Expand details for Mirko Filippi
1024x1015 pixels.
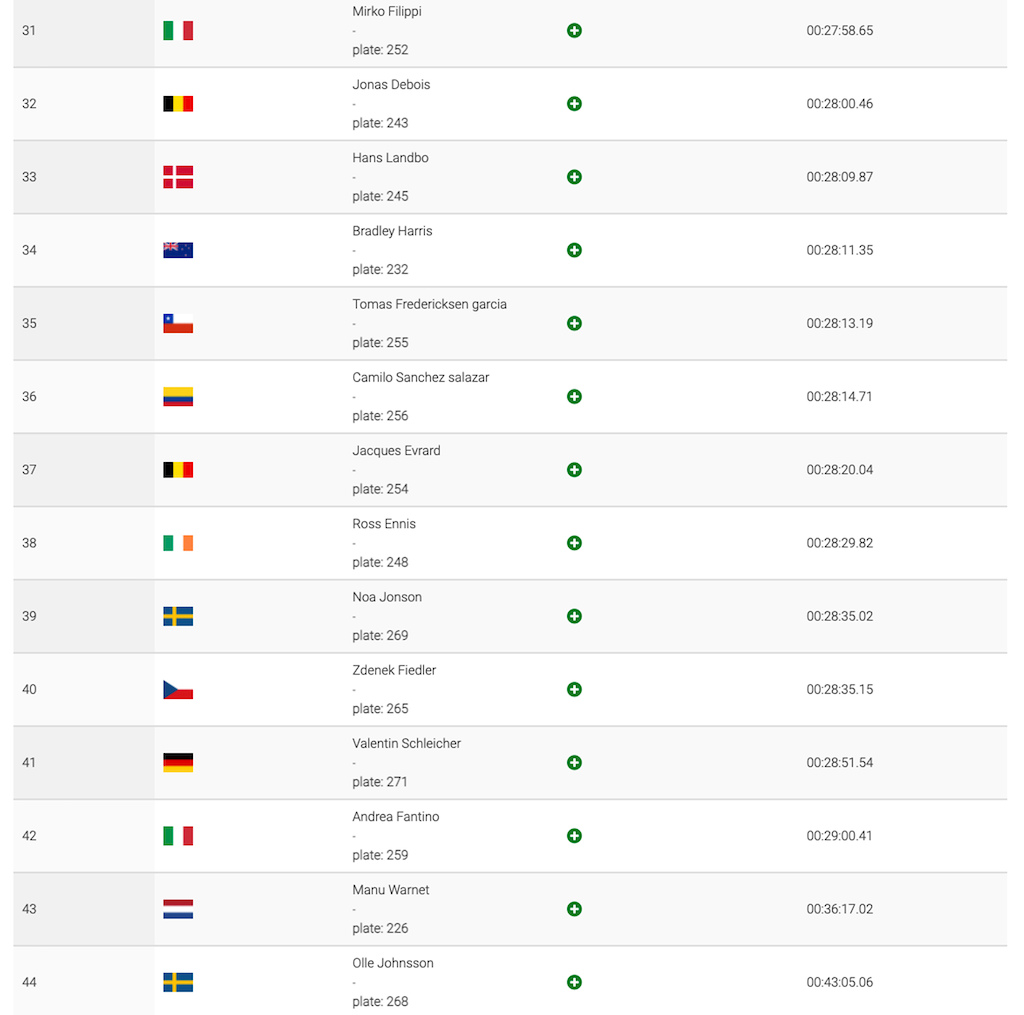(574, 31)
